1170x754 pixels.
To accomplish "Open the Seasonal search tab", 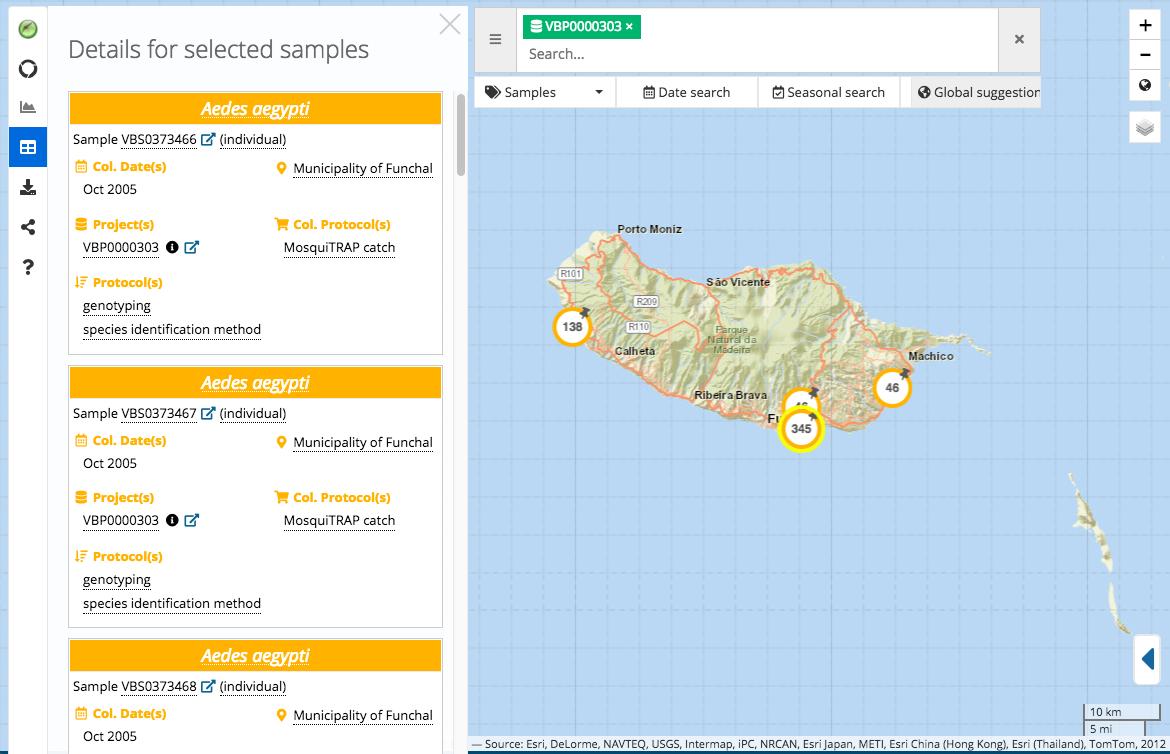I will pyautogui.click(x=829, y=91).
